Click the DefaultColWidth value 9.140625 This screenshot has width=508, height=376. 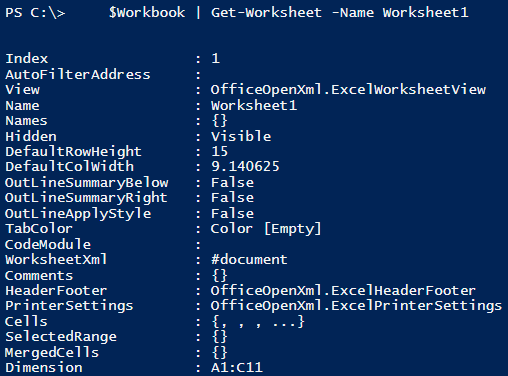pos(245,166)
